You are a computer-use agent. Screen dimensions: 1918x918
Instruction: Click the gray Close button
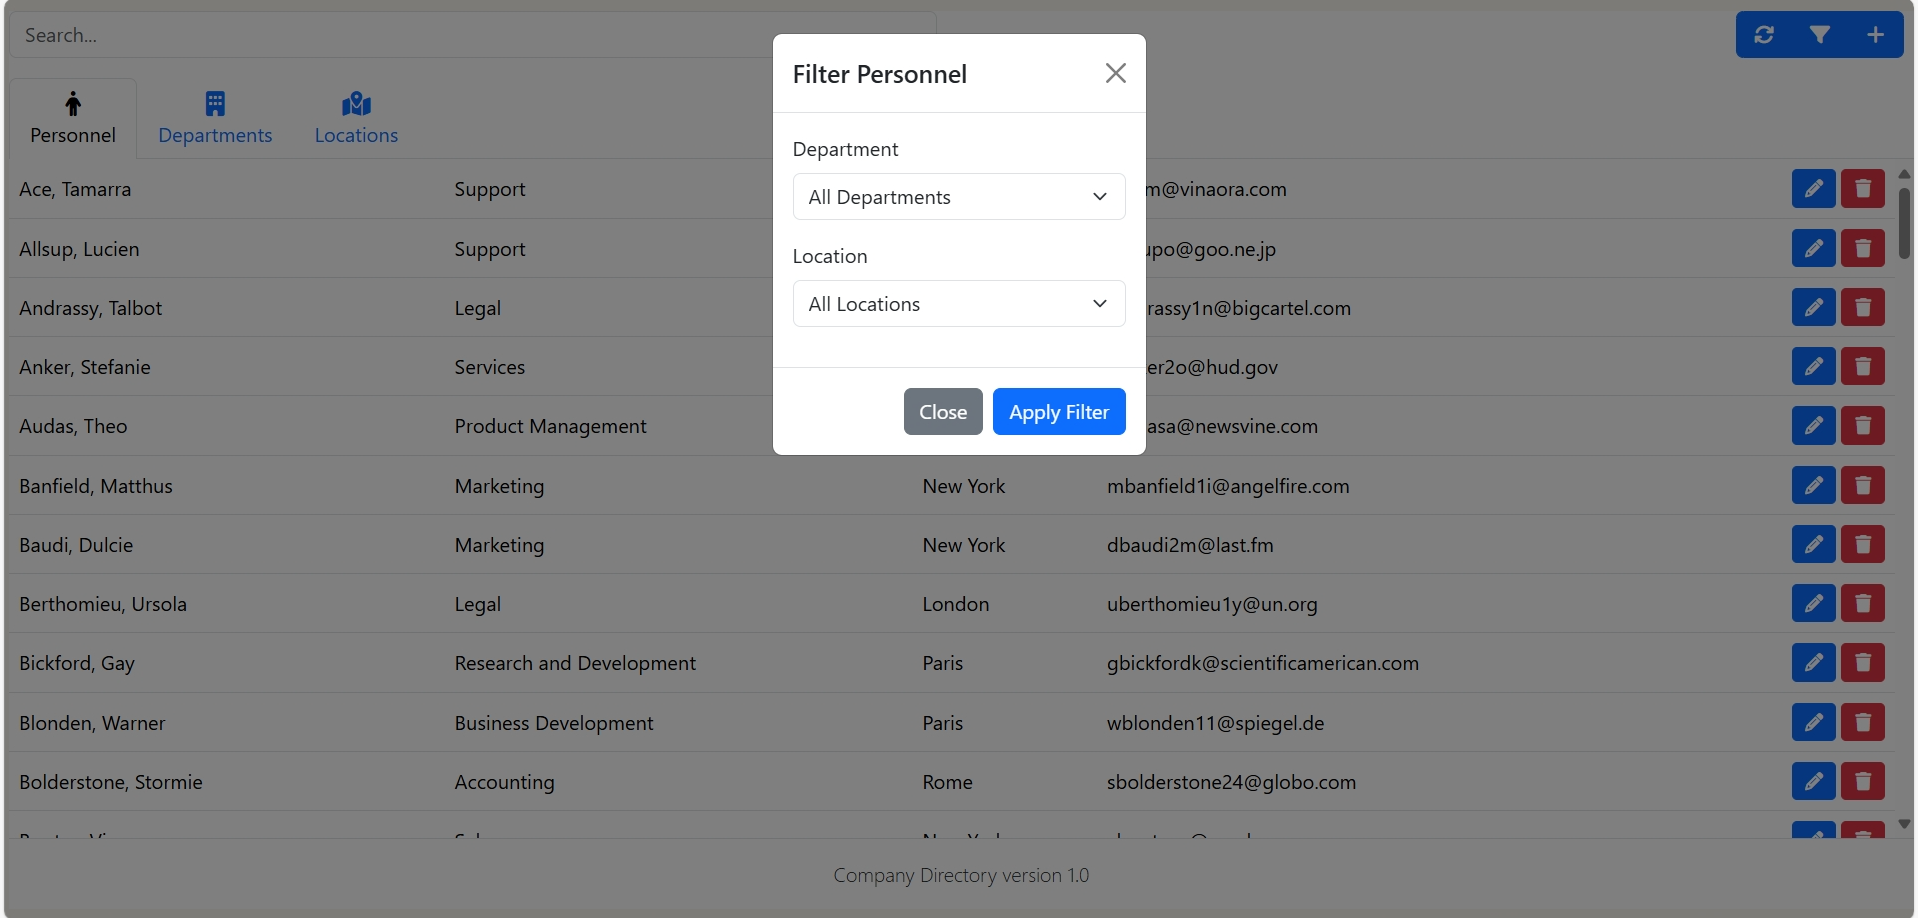point(942,412)
